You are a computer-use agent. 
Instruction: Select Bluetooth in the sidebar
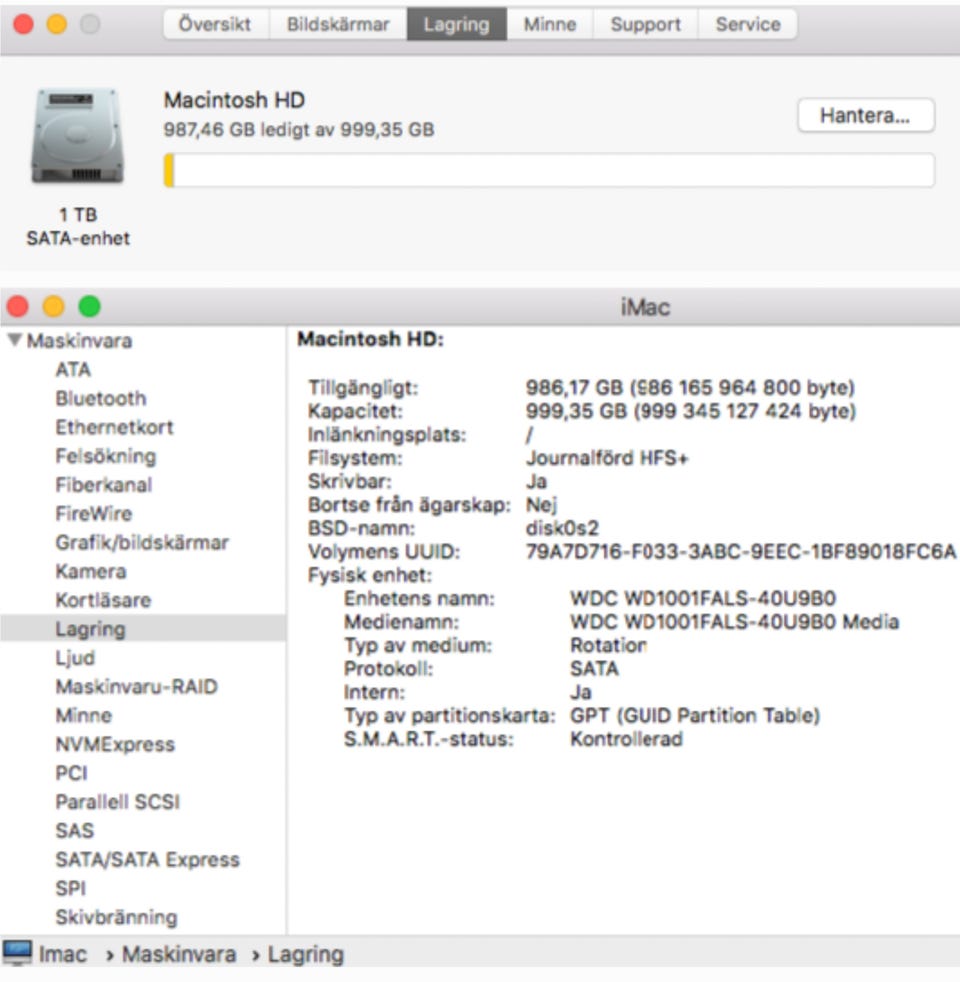[x=100, y=399]
